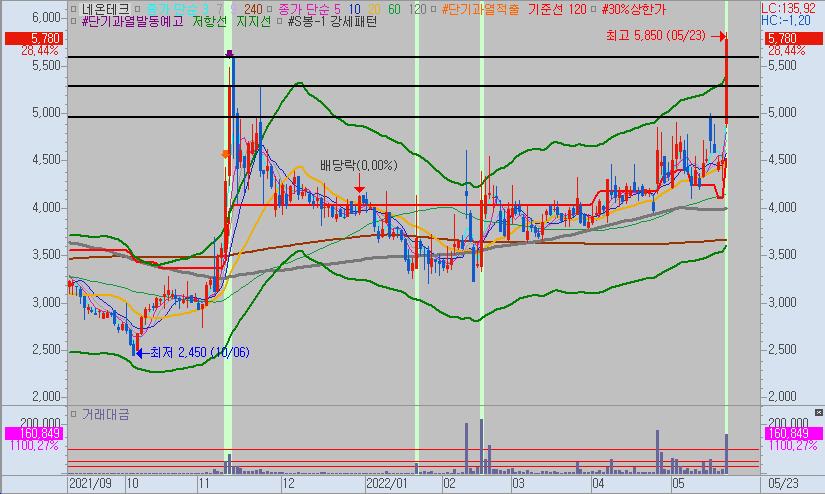Toggle the 거래대금 volume indicator checkbox
This screenshot has height=494, width=825.
73,415
